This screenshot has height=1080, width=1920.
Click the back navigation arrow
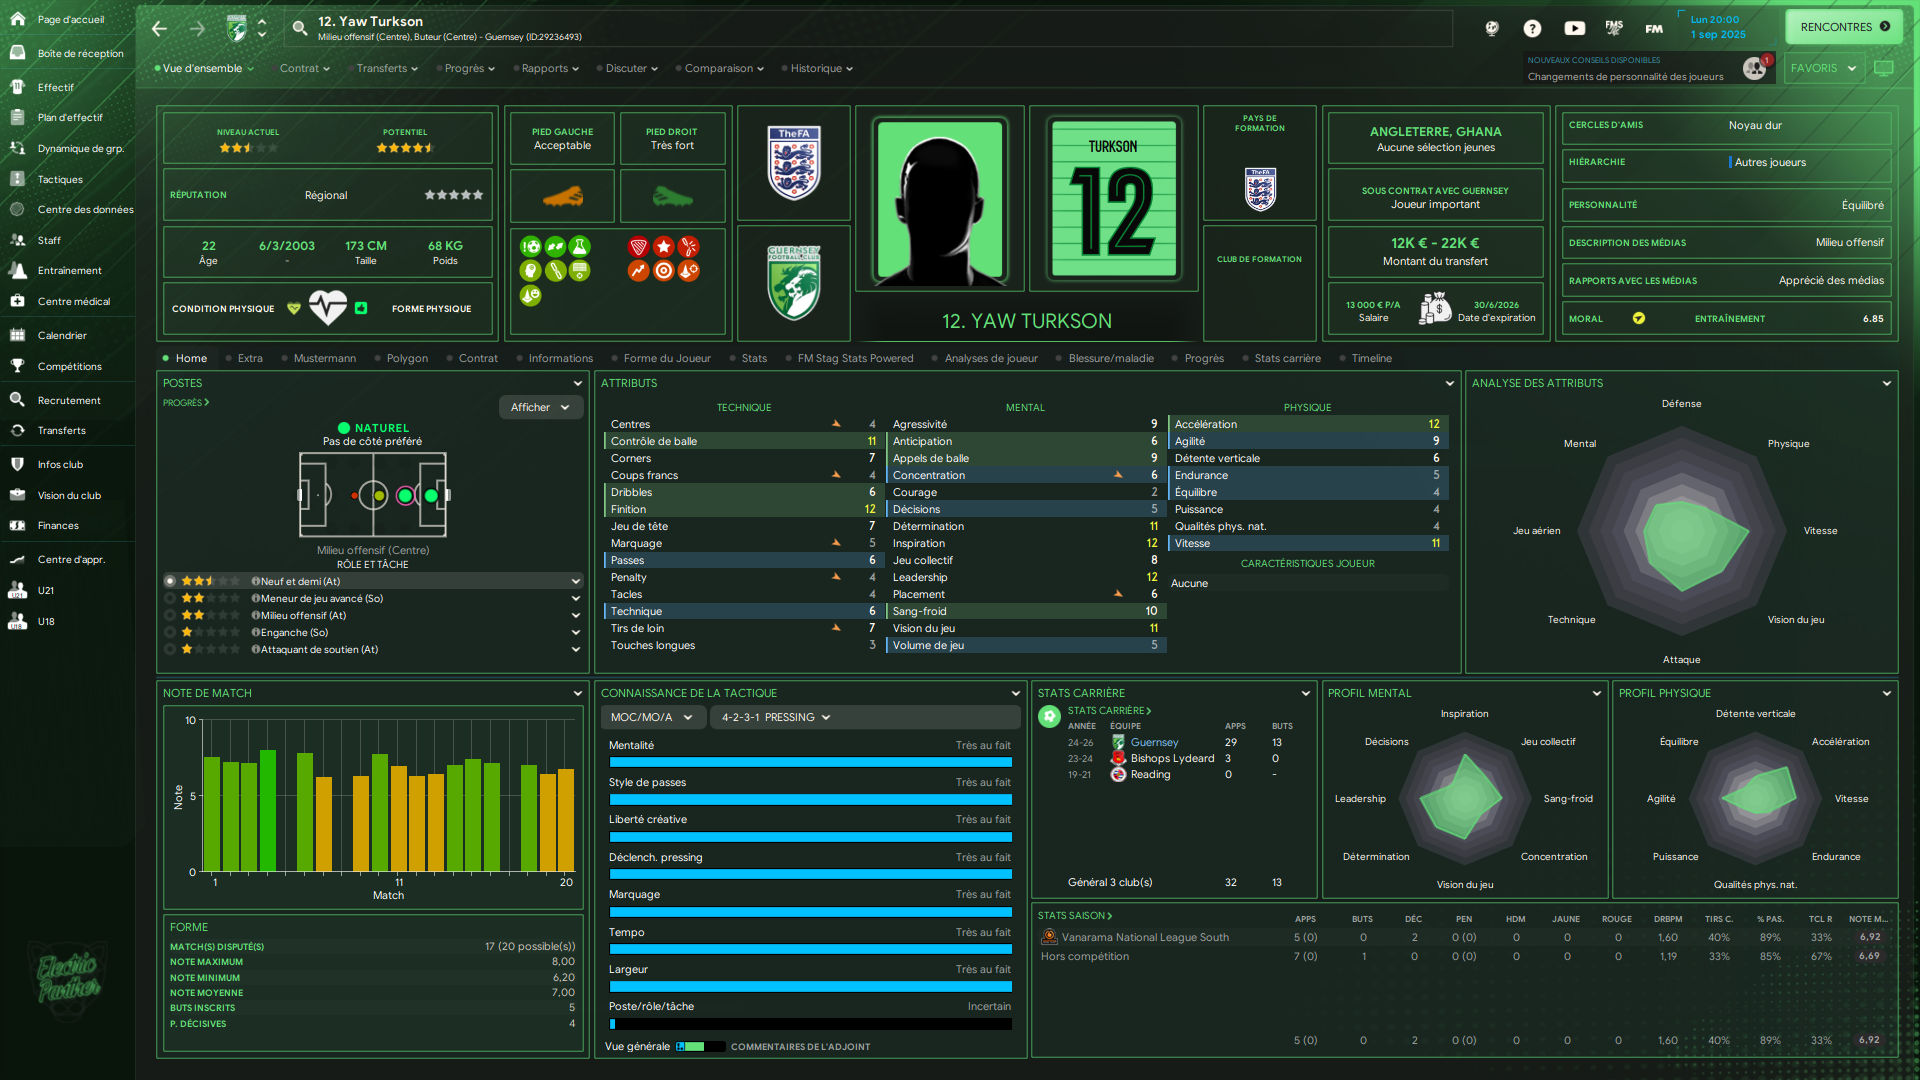point(159,29)
